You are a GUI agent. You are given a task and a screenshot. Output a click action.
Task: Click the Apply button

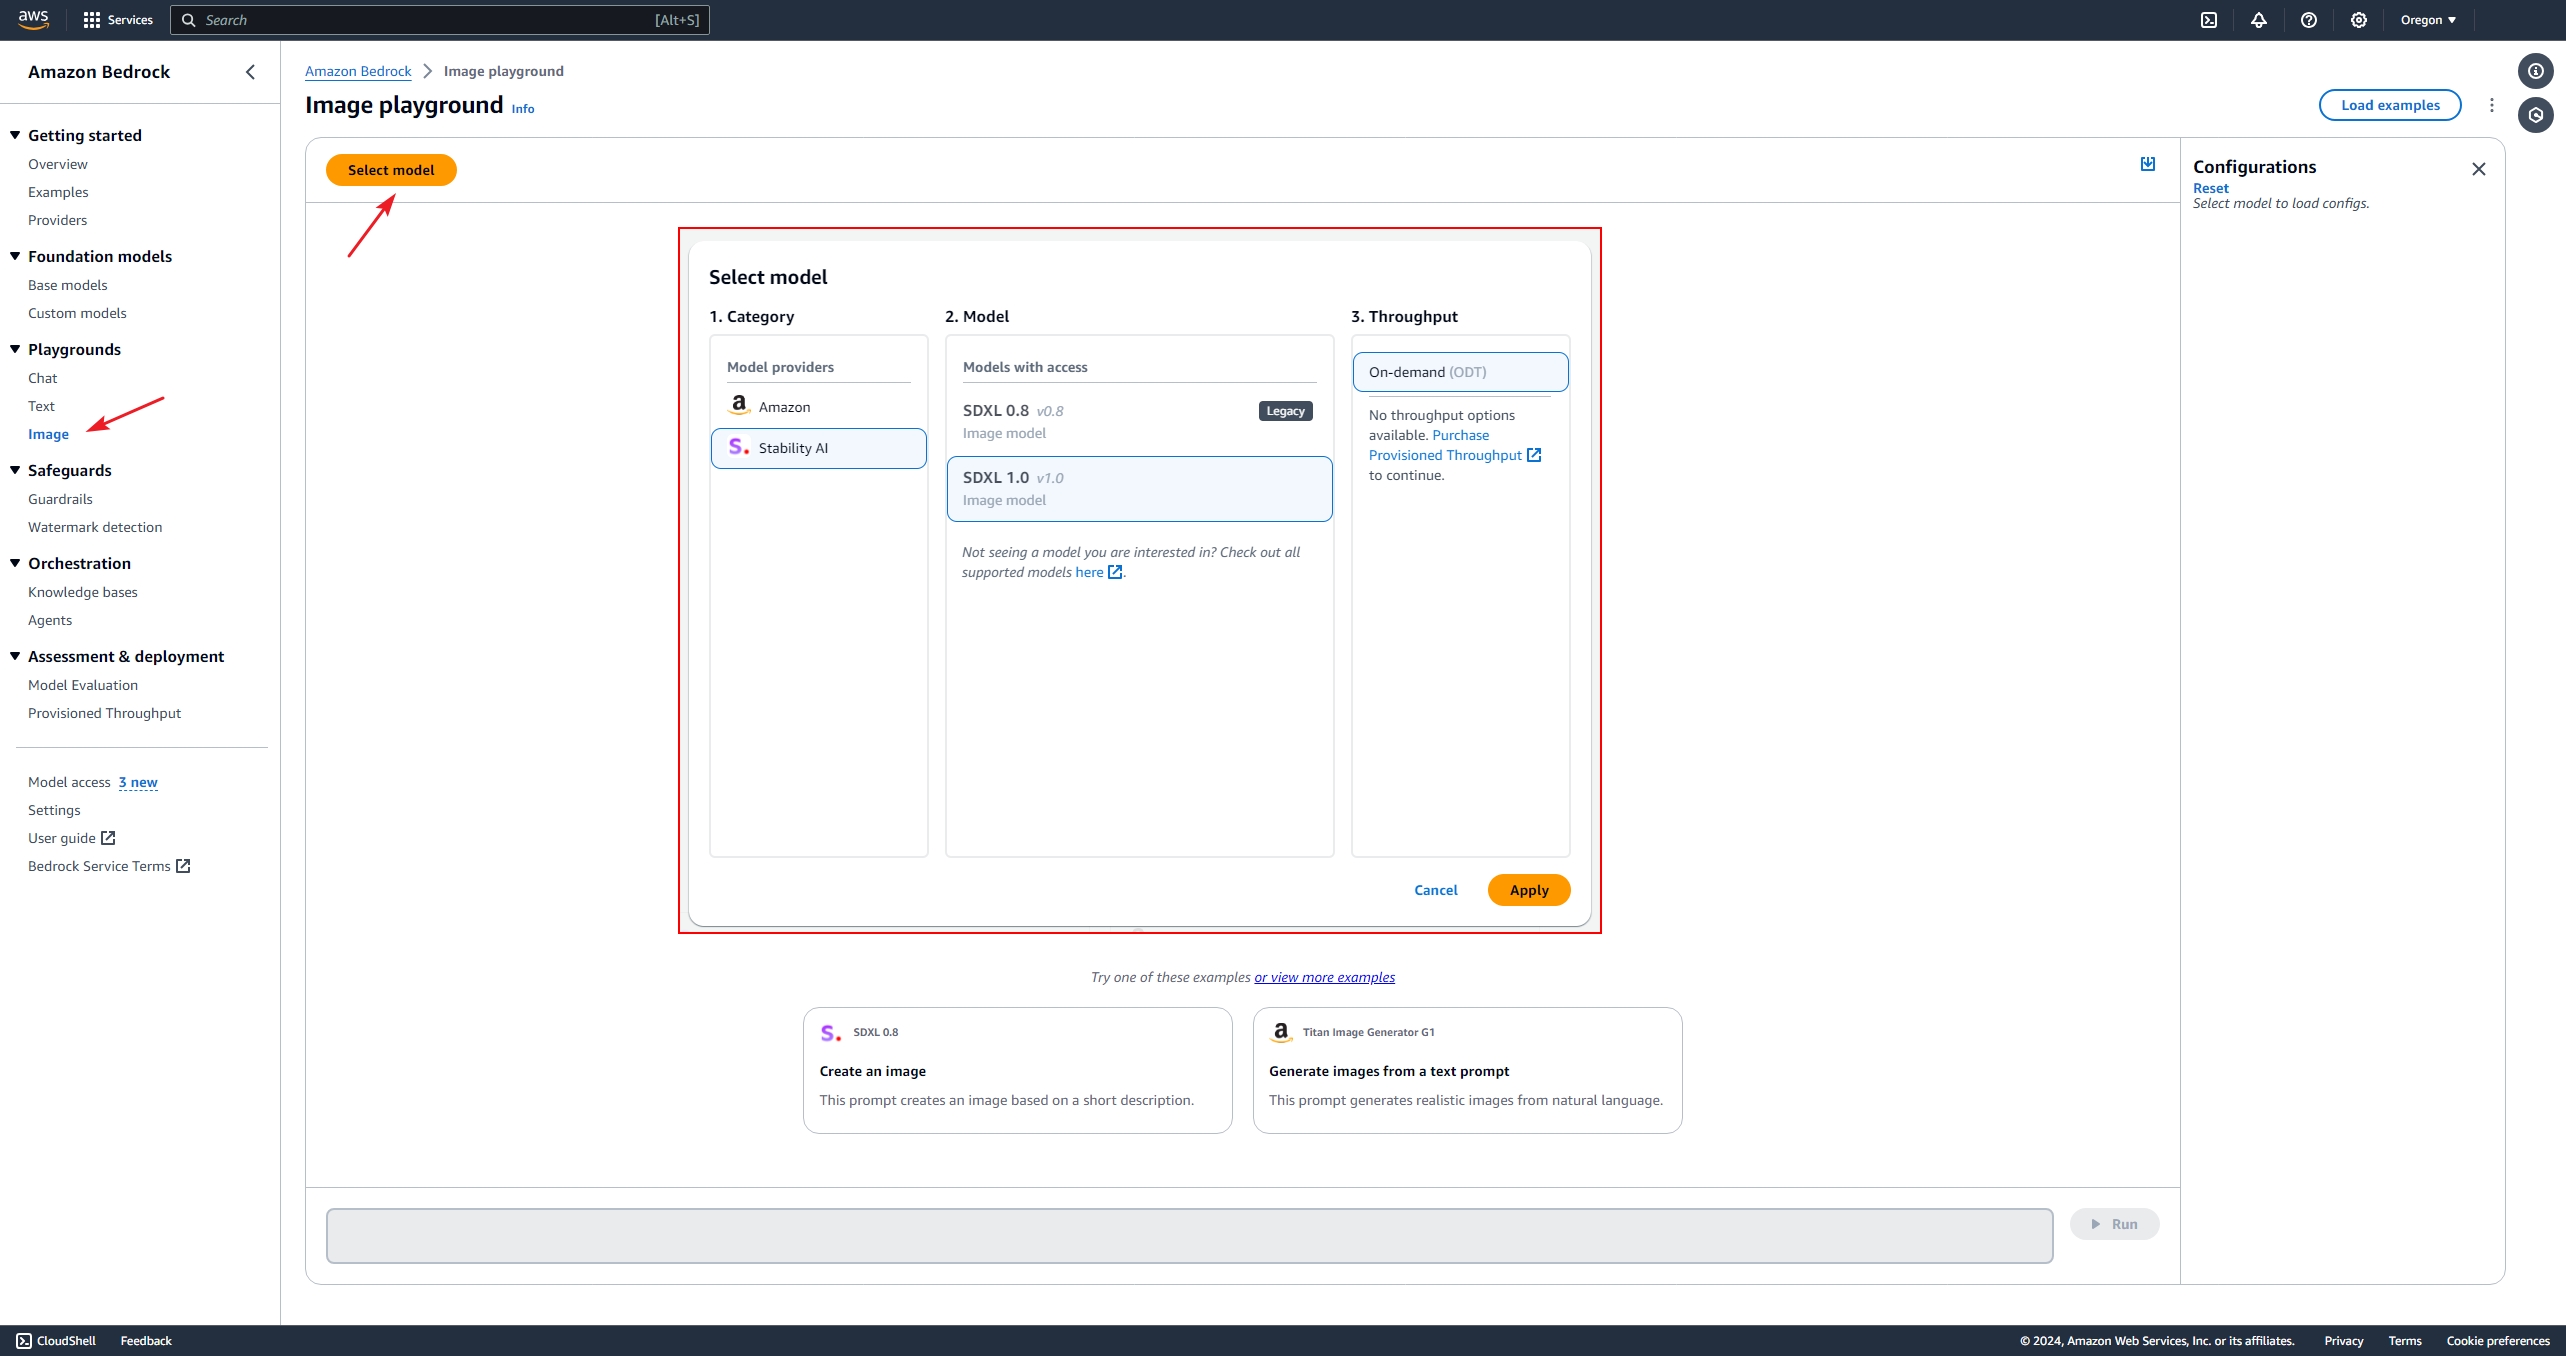(x=1528, y=890)
